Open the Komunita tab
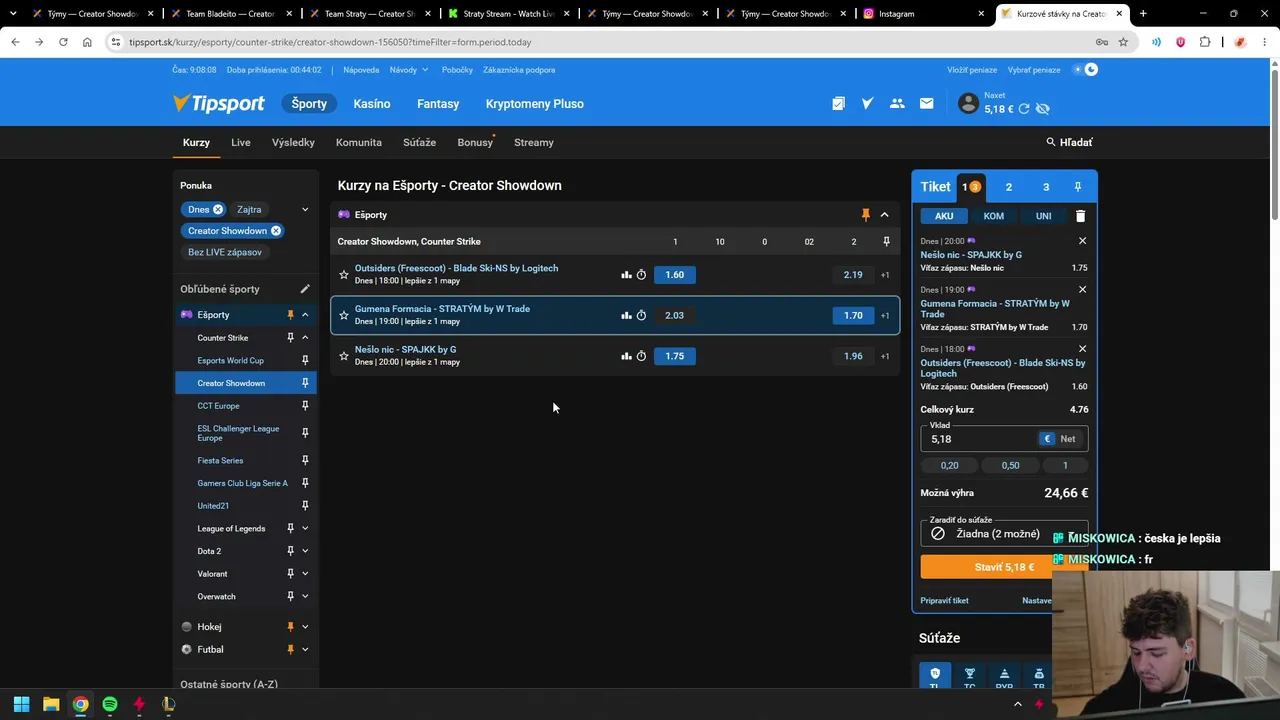Screen dimensions: 1280x720 pos(359,142)
